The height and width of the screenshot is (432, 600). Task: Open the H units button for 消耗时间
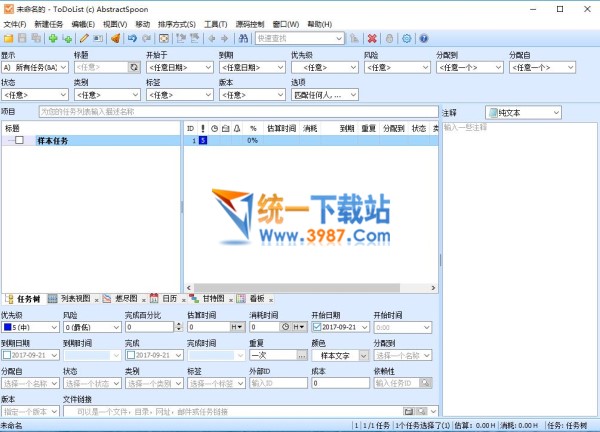click(x=299, y=327)
